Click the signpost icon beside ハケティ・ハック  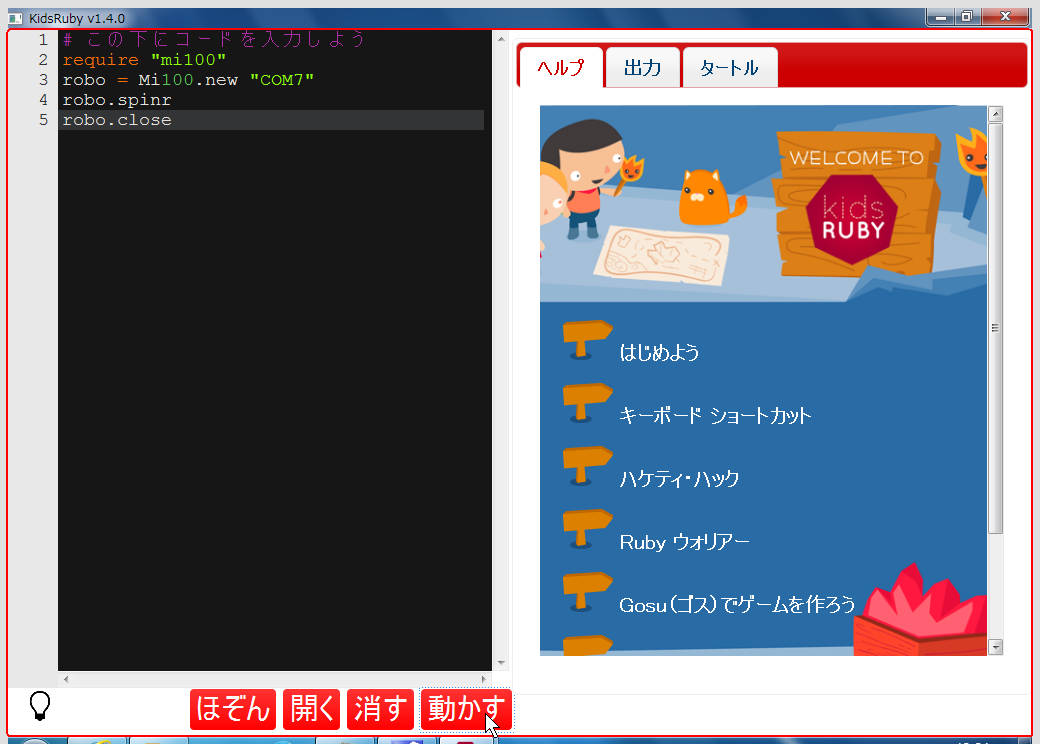586,465
